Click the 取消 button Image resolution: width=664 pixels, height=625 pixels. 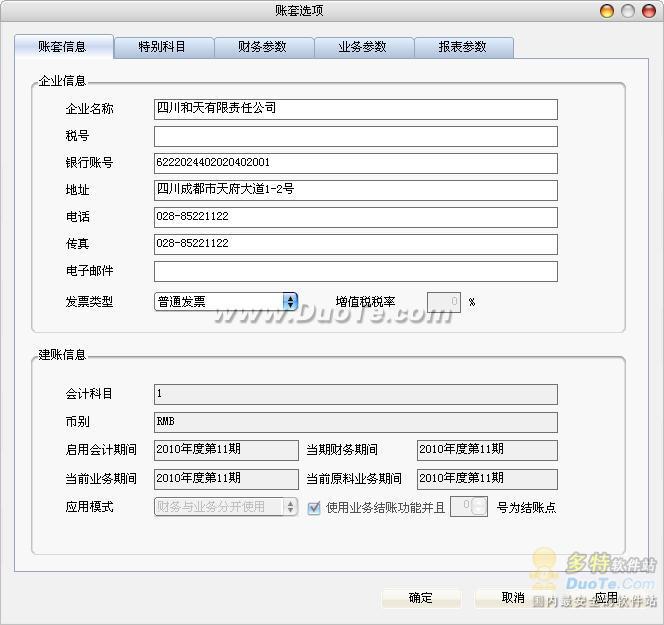[x=514, y=598]
